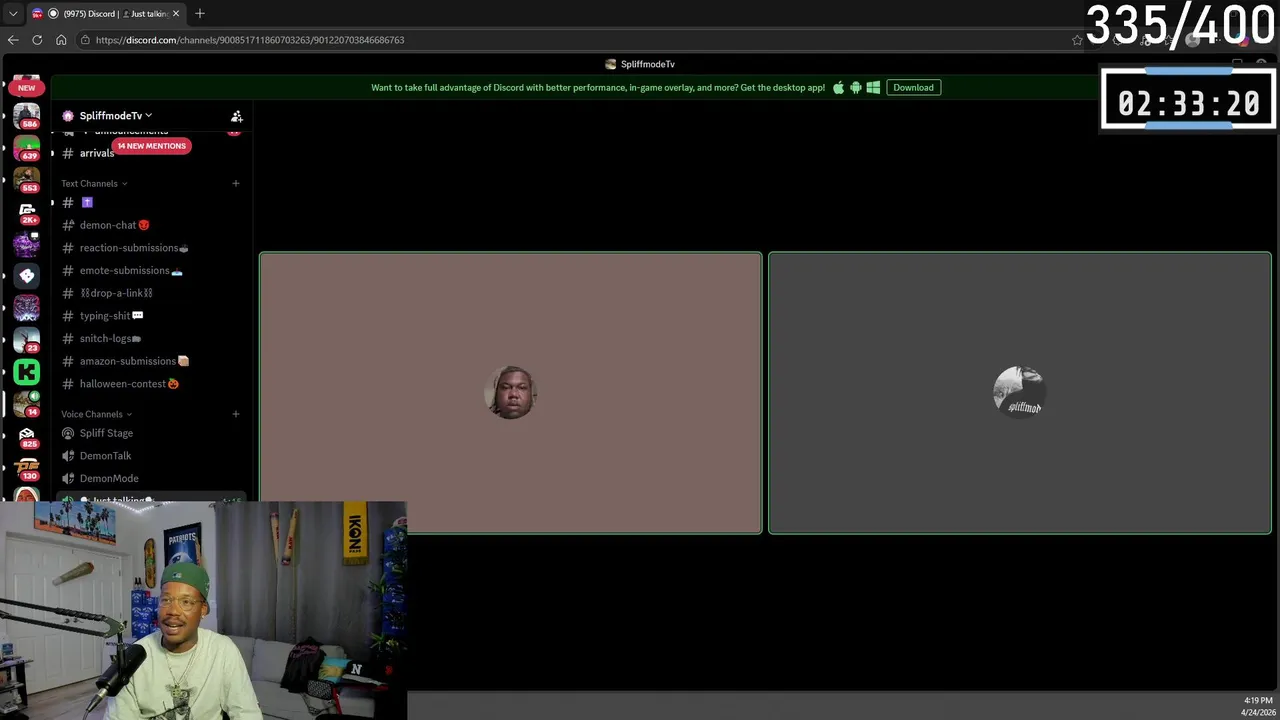Open the green K server icon
The width and height of the screenshot is (1280, 720).
[x=27, y=372]
